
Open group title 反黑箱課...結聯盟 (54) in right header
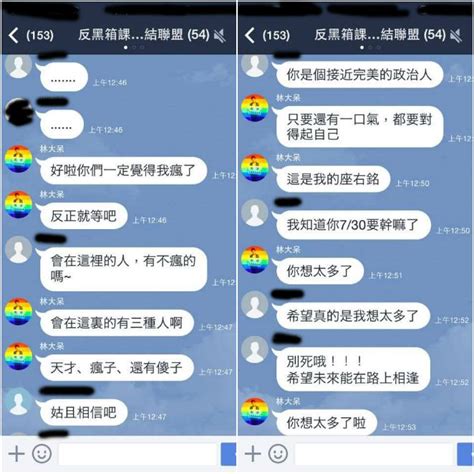pyautogui.click(x=380, y=35)
